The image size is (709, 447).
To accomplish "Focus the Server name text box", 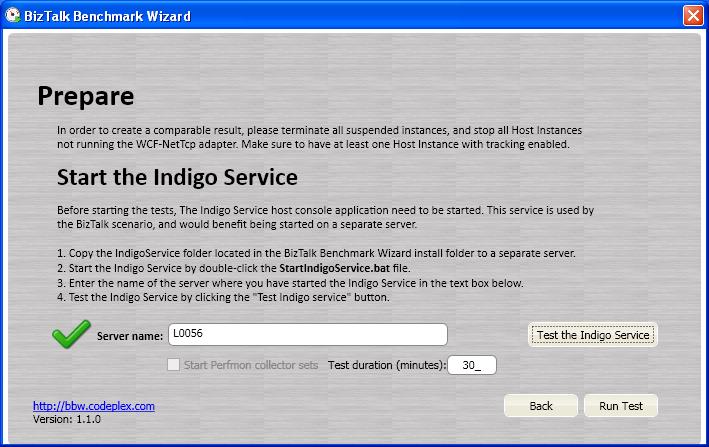I will click(308, 334).
